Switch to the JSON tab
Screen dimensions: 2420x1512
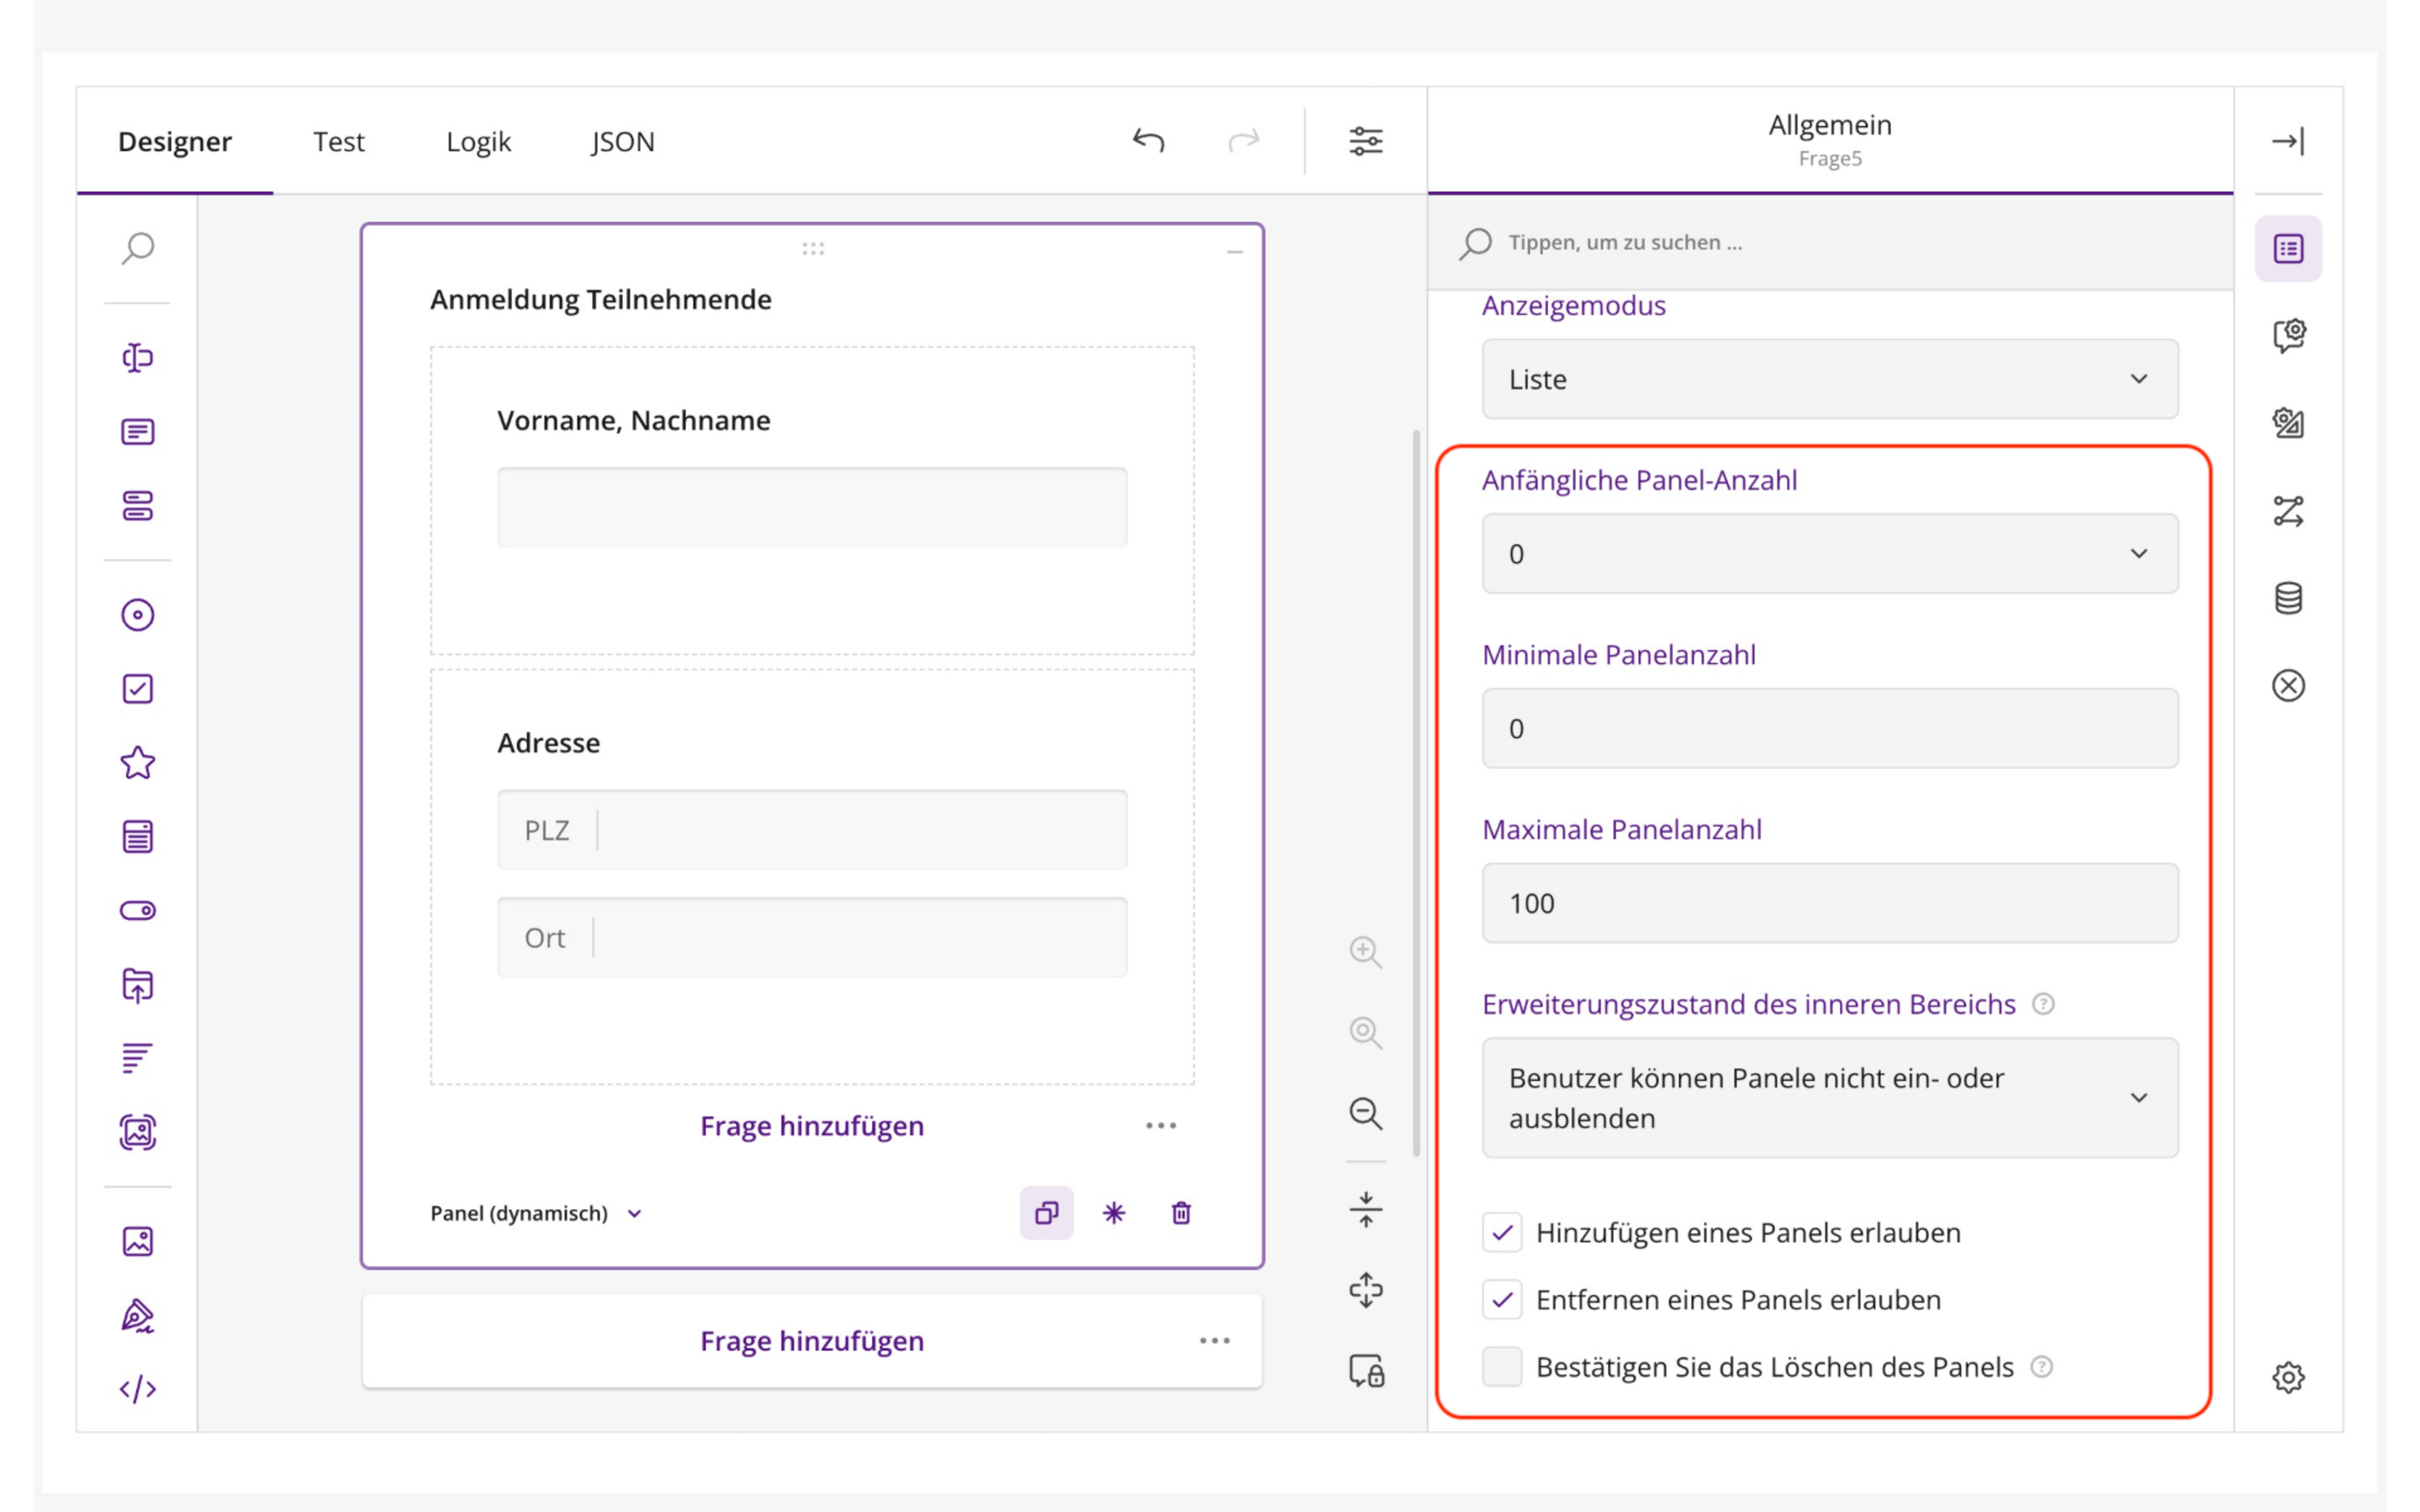pyautogui.click(x=622, y=141)
